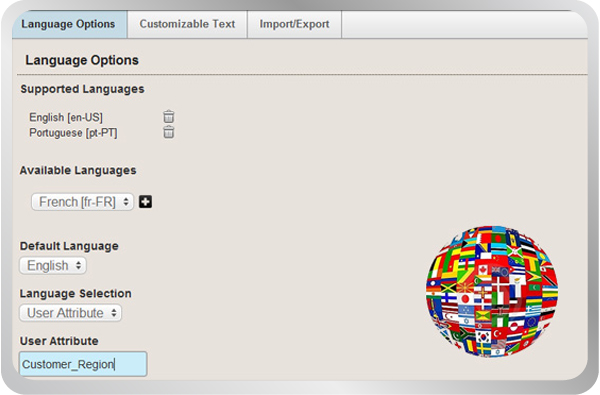Select the Portuguese [pt-PT] list entry
The width and height of the screenshot is (600, 395).
pos(73,133)
